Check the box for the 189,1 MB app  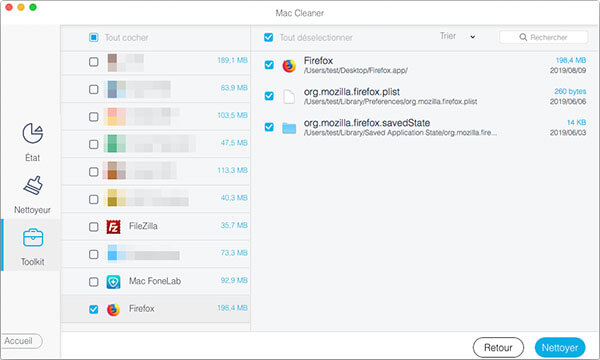click(94, 62)
